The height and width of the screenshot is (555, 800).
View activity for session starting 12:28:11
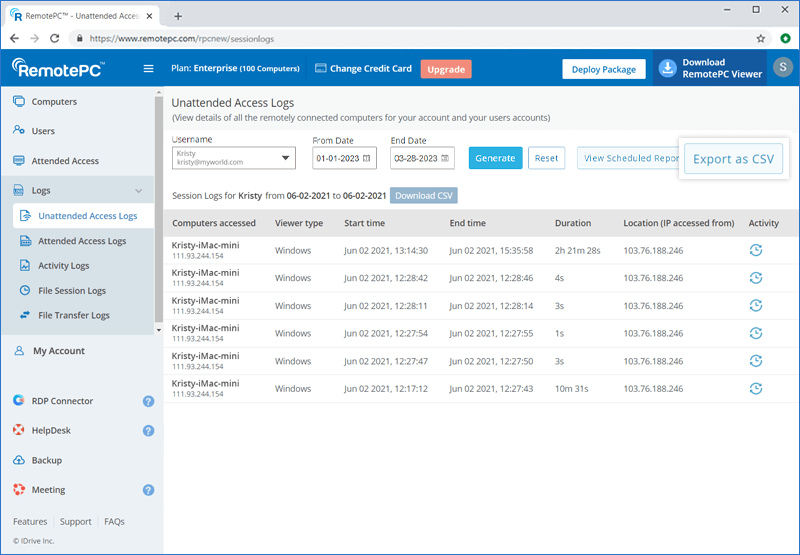point(756,305)
